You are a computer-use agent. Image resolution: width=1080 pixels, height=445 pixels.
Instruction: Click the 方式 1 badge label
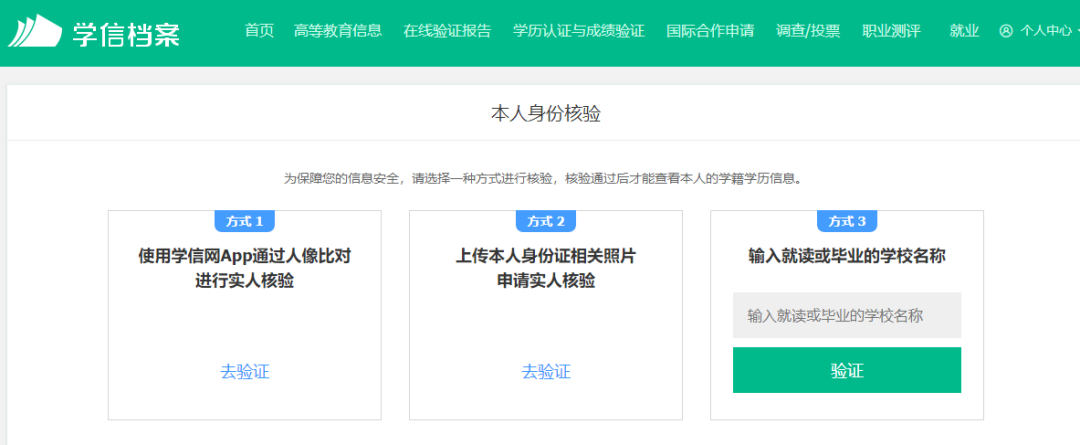tap(245, 221)
